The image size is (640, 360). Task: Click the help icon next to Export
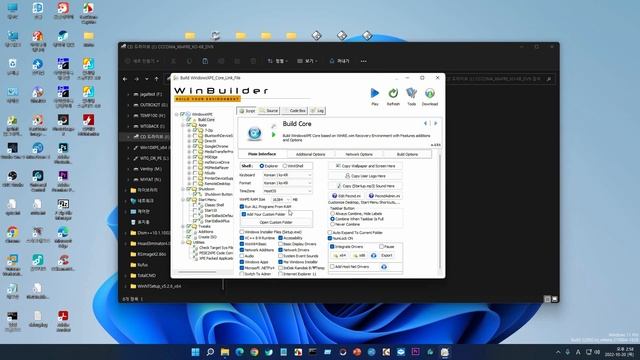[373, 256]
